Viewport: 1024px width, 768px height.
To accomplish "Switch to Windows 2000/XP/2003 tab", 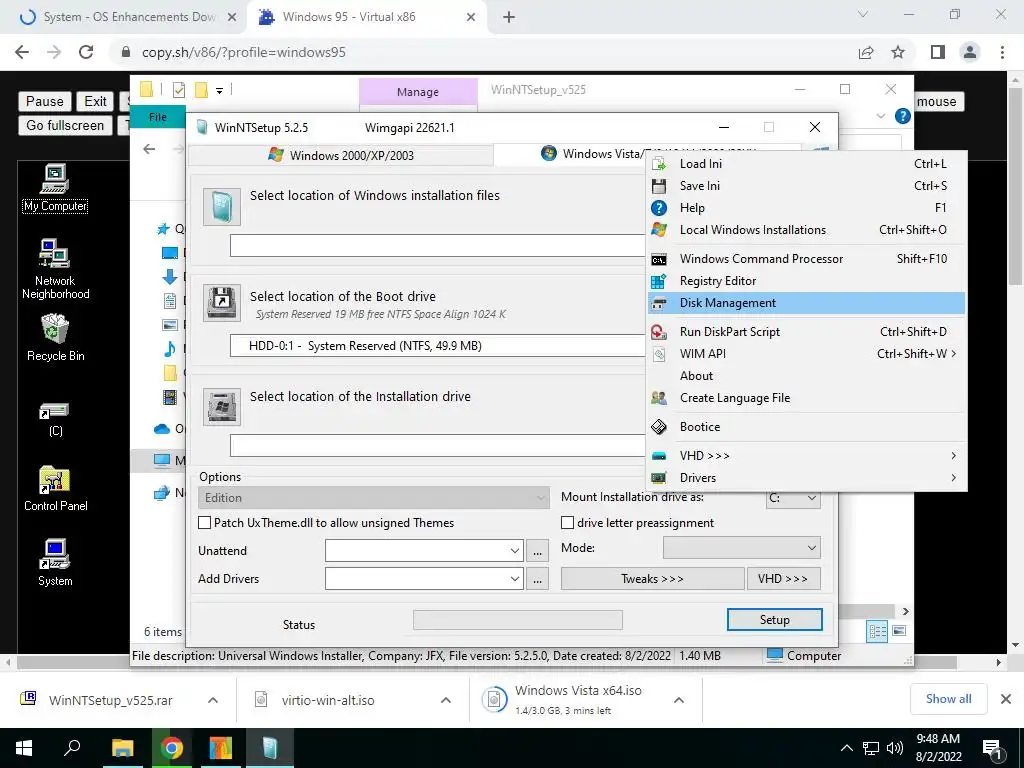I will pyautogui.click(x=341, y=155).
